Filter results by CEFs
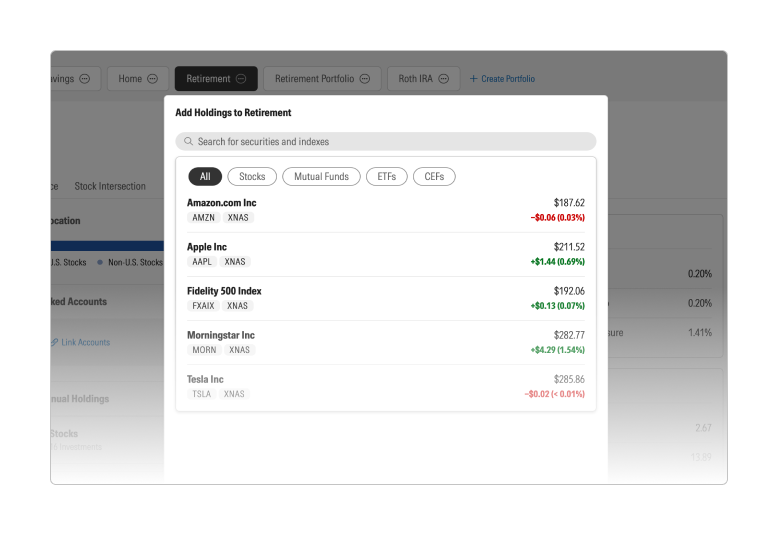Screen dimensions: 778x535 click(x=434, y=177)
